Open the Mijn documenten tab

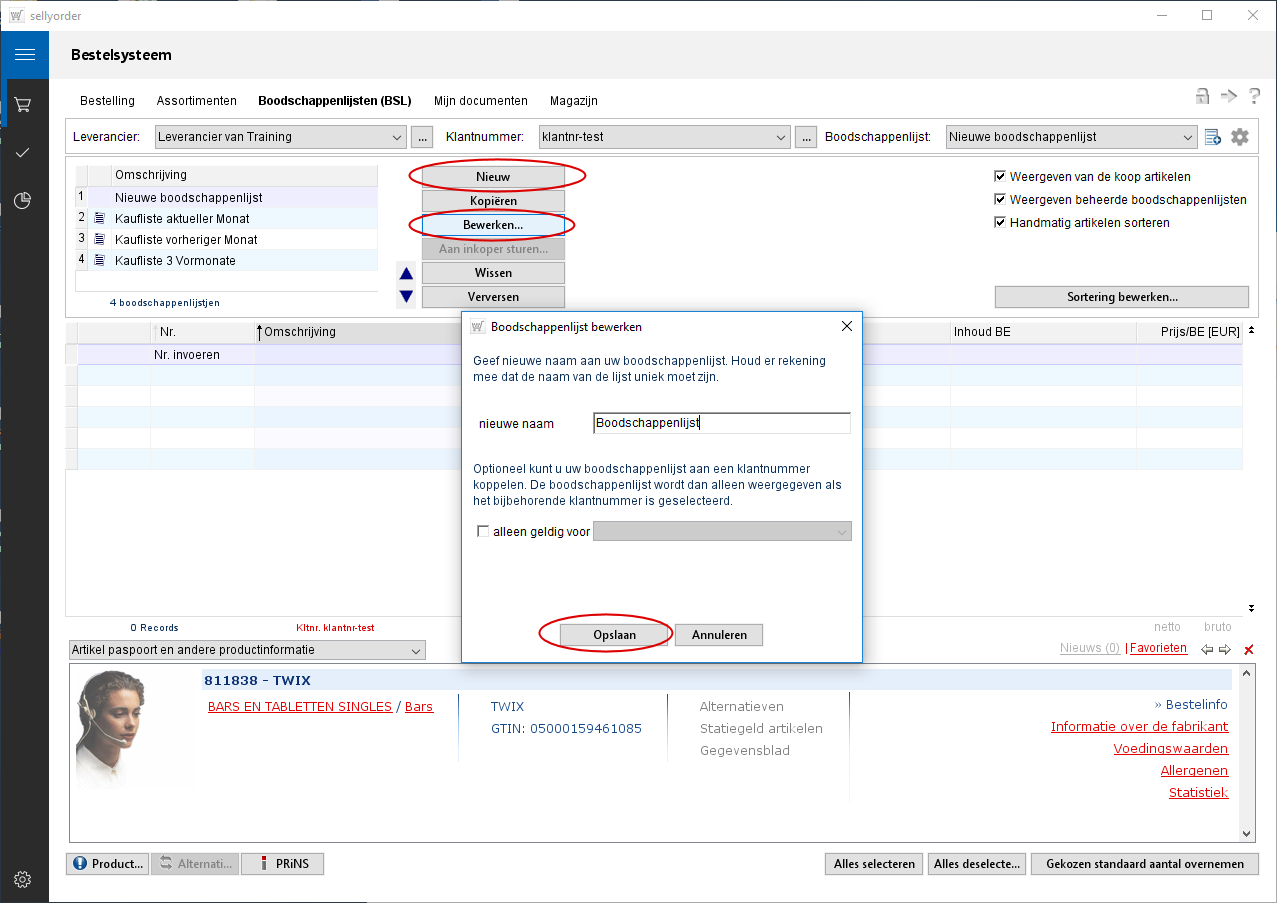pyautogui.click(x=480, y=101)
